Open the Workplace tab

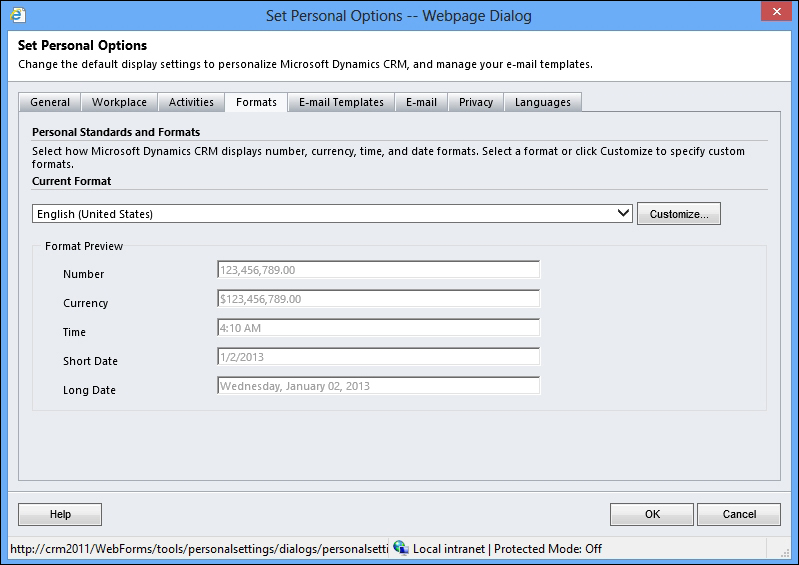click(119, 102)
